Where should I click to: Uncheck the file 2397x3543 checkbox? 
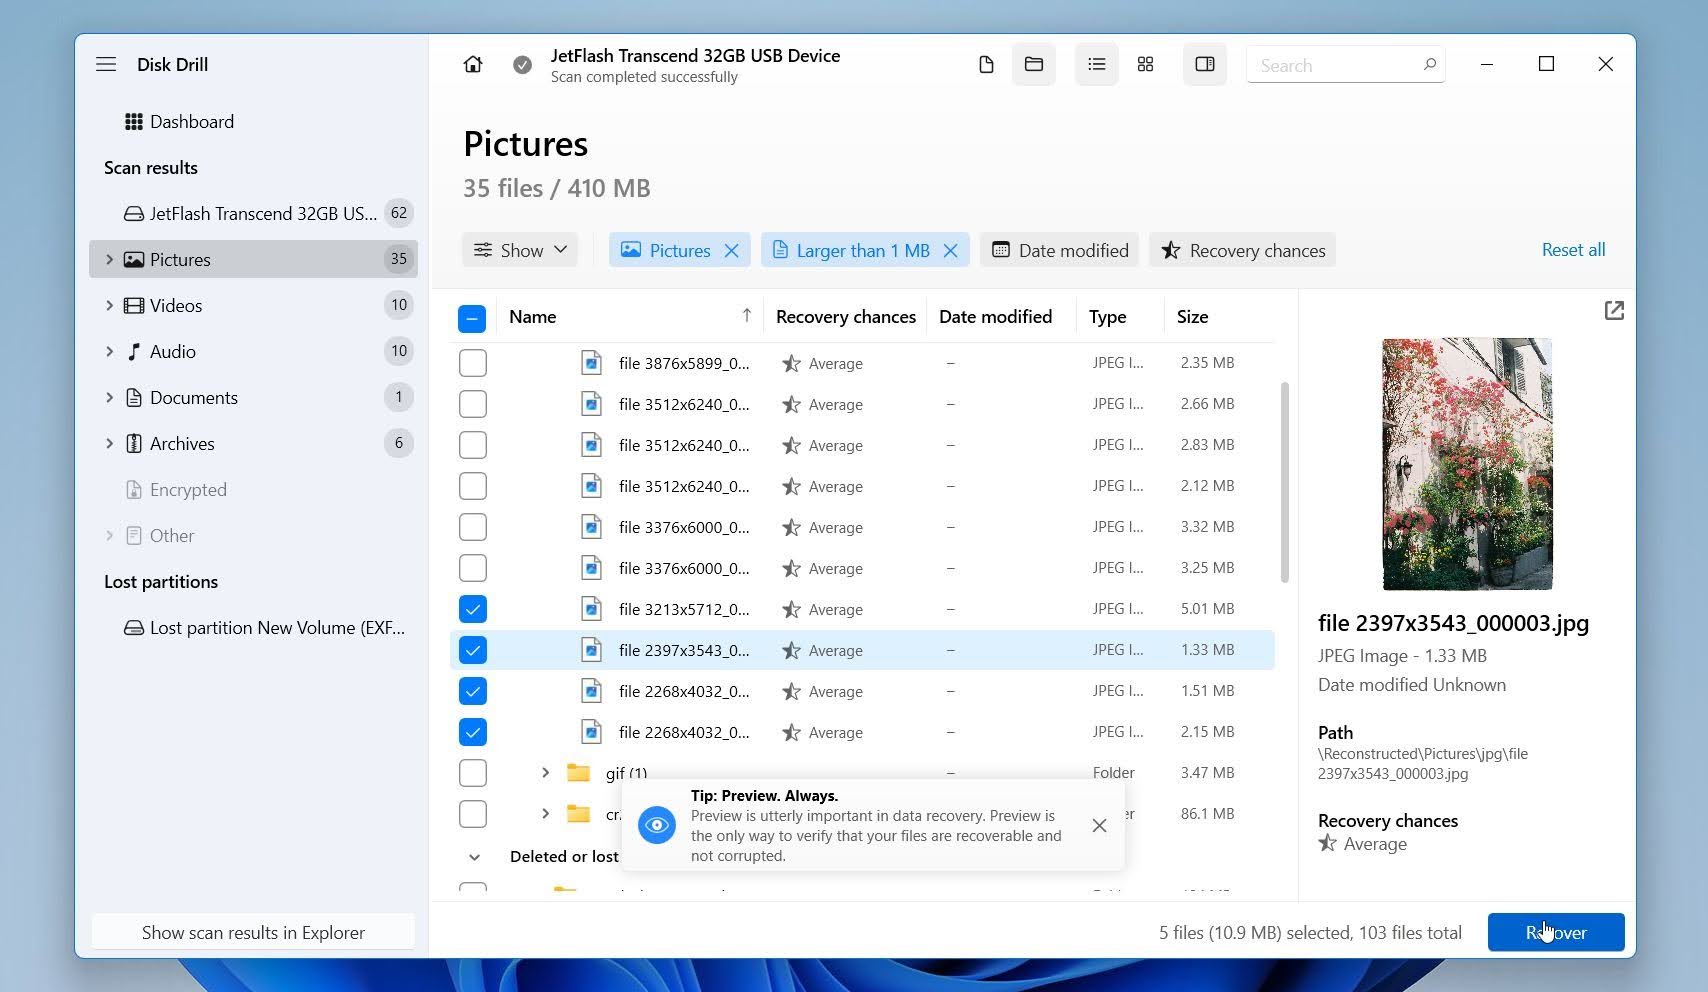click(x=473, y=650)
